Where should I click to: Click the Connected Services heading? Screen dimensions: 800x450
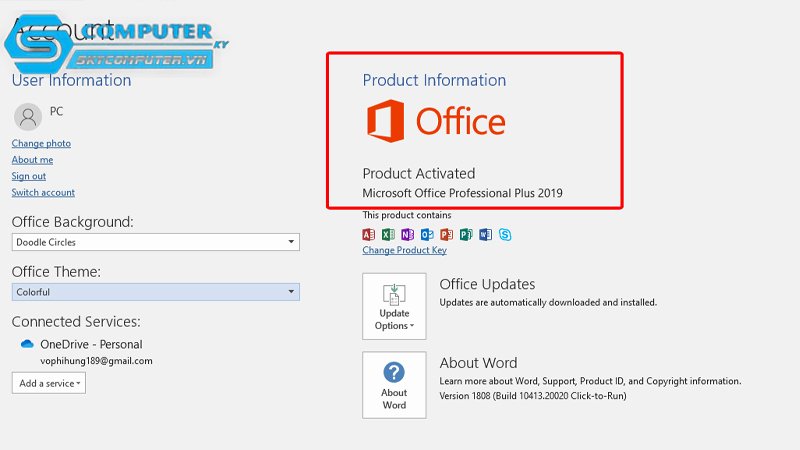point(76,321)
